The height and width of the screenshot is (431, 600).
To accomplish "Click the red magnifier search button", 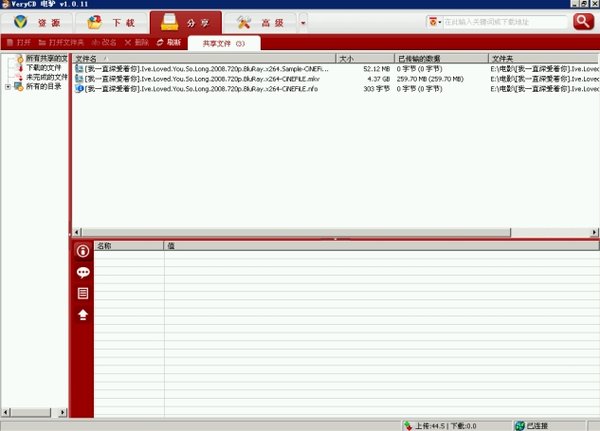I will coord(583,21).
